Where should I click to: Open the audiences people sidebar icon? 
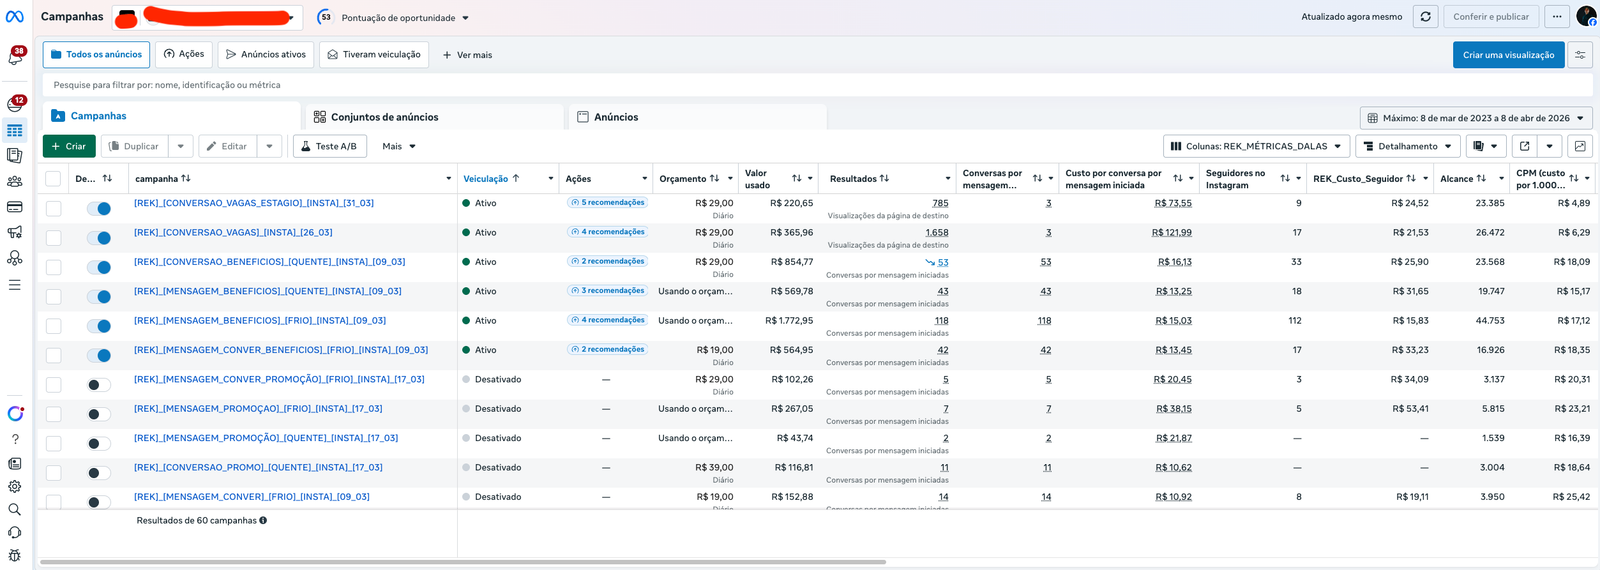[x=15, y=181]
